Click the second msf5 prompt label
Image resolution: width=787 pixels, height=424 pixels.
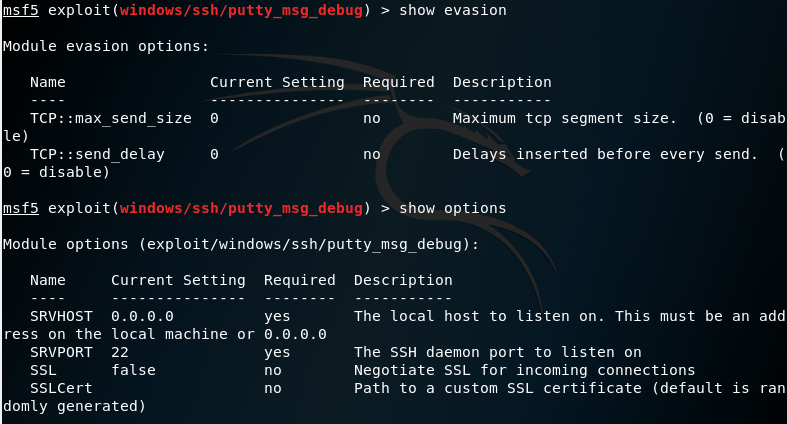21,208
